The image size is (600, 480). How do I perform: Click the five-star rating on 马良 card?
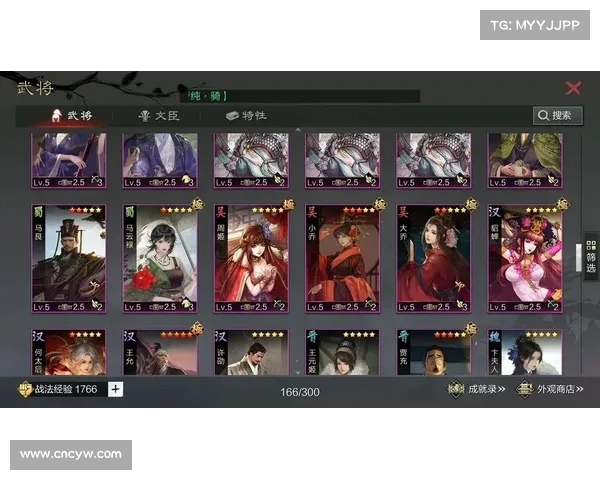[x=86, y=210]
